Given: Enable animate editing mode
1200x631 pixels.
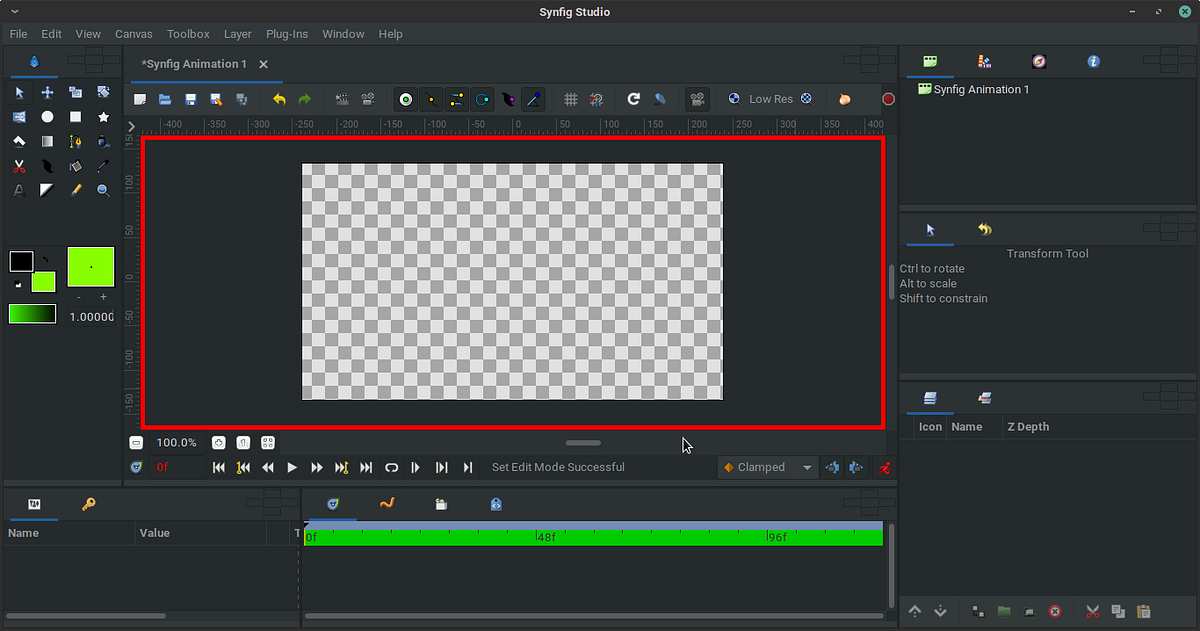Looking at the screenshot, I should point(884,467).
